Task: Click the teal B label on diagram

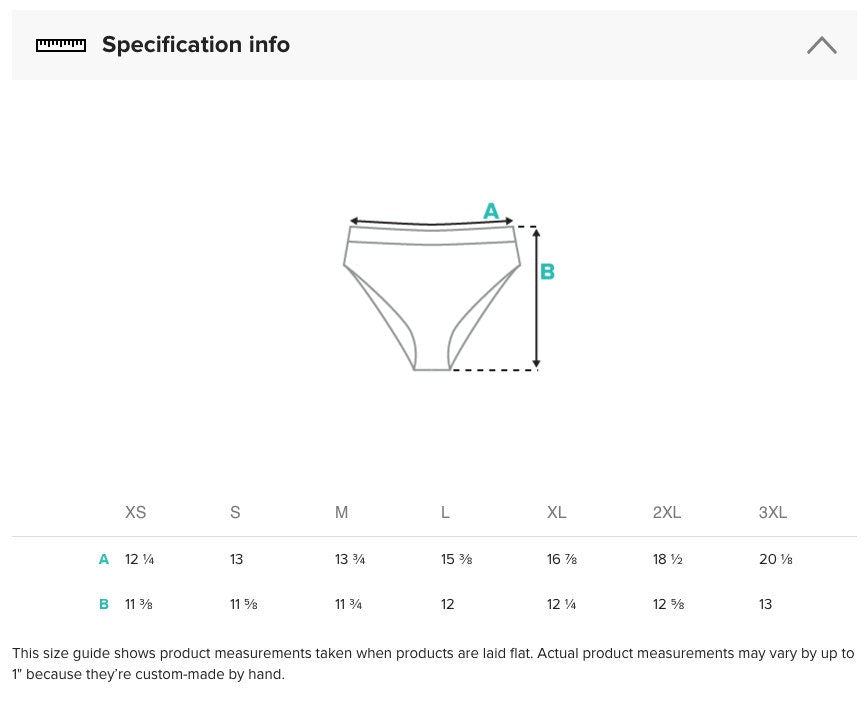Action: [x=547, y=272]
